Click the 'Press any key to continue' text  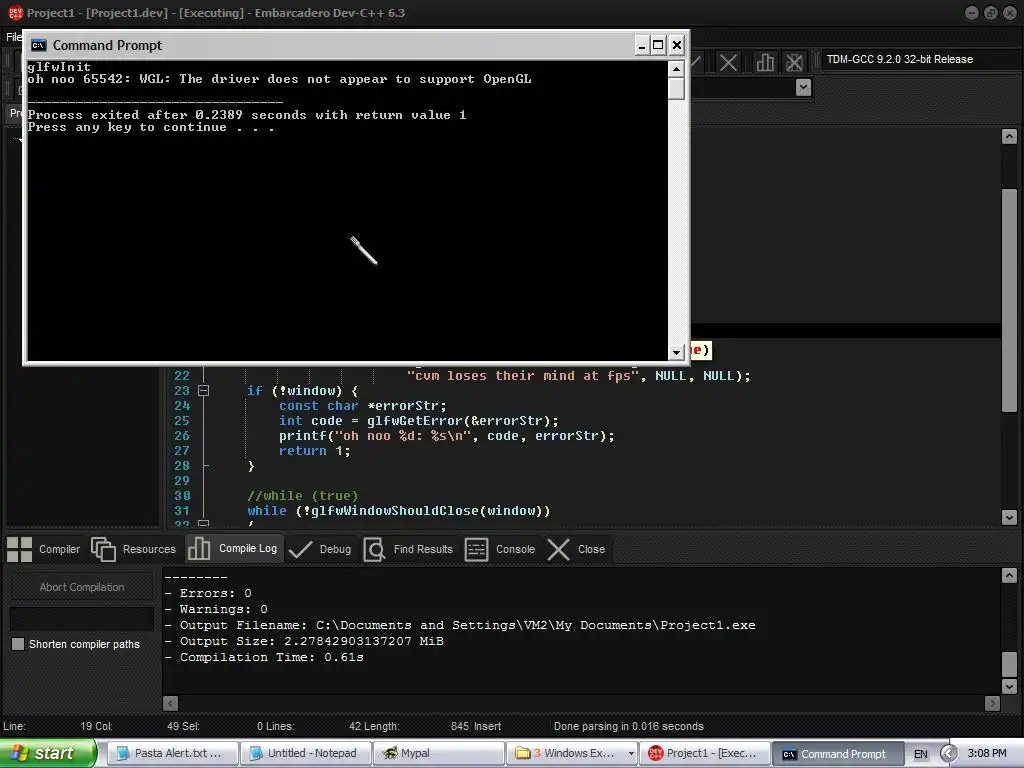[151, 127]
